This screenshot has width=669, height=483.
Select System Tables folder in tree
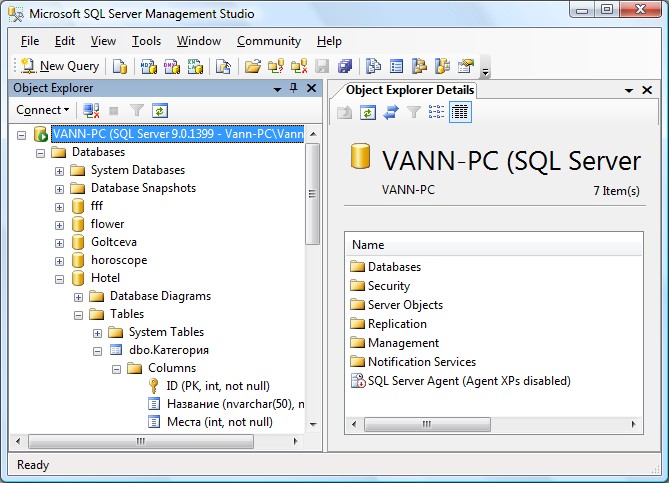coord(166,332)
